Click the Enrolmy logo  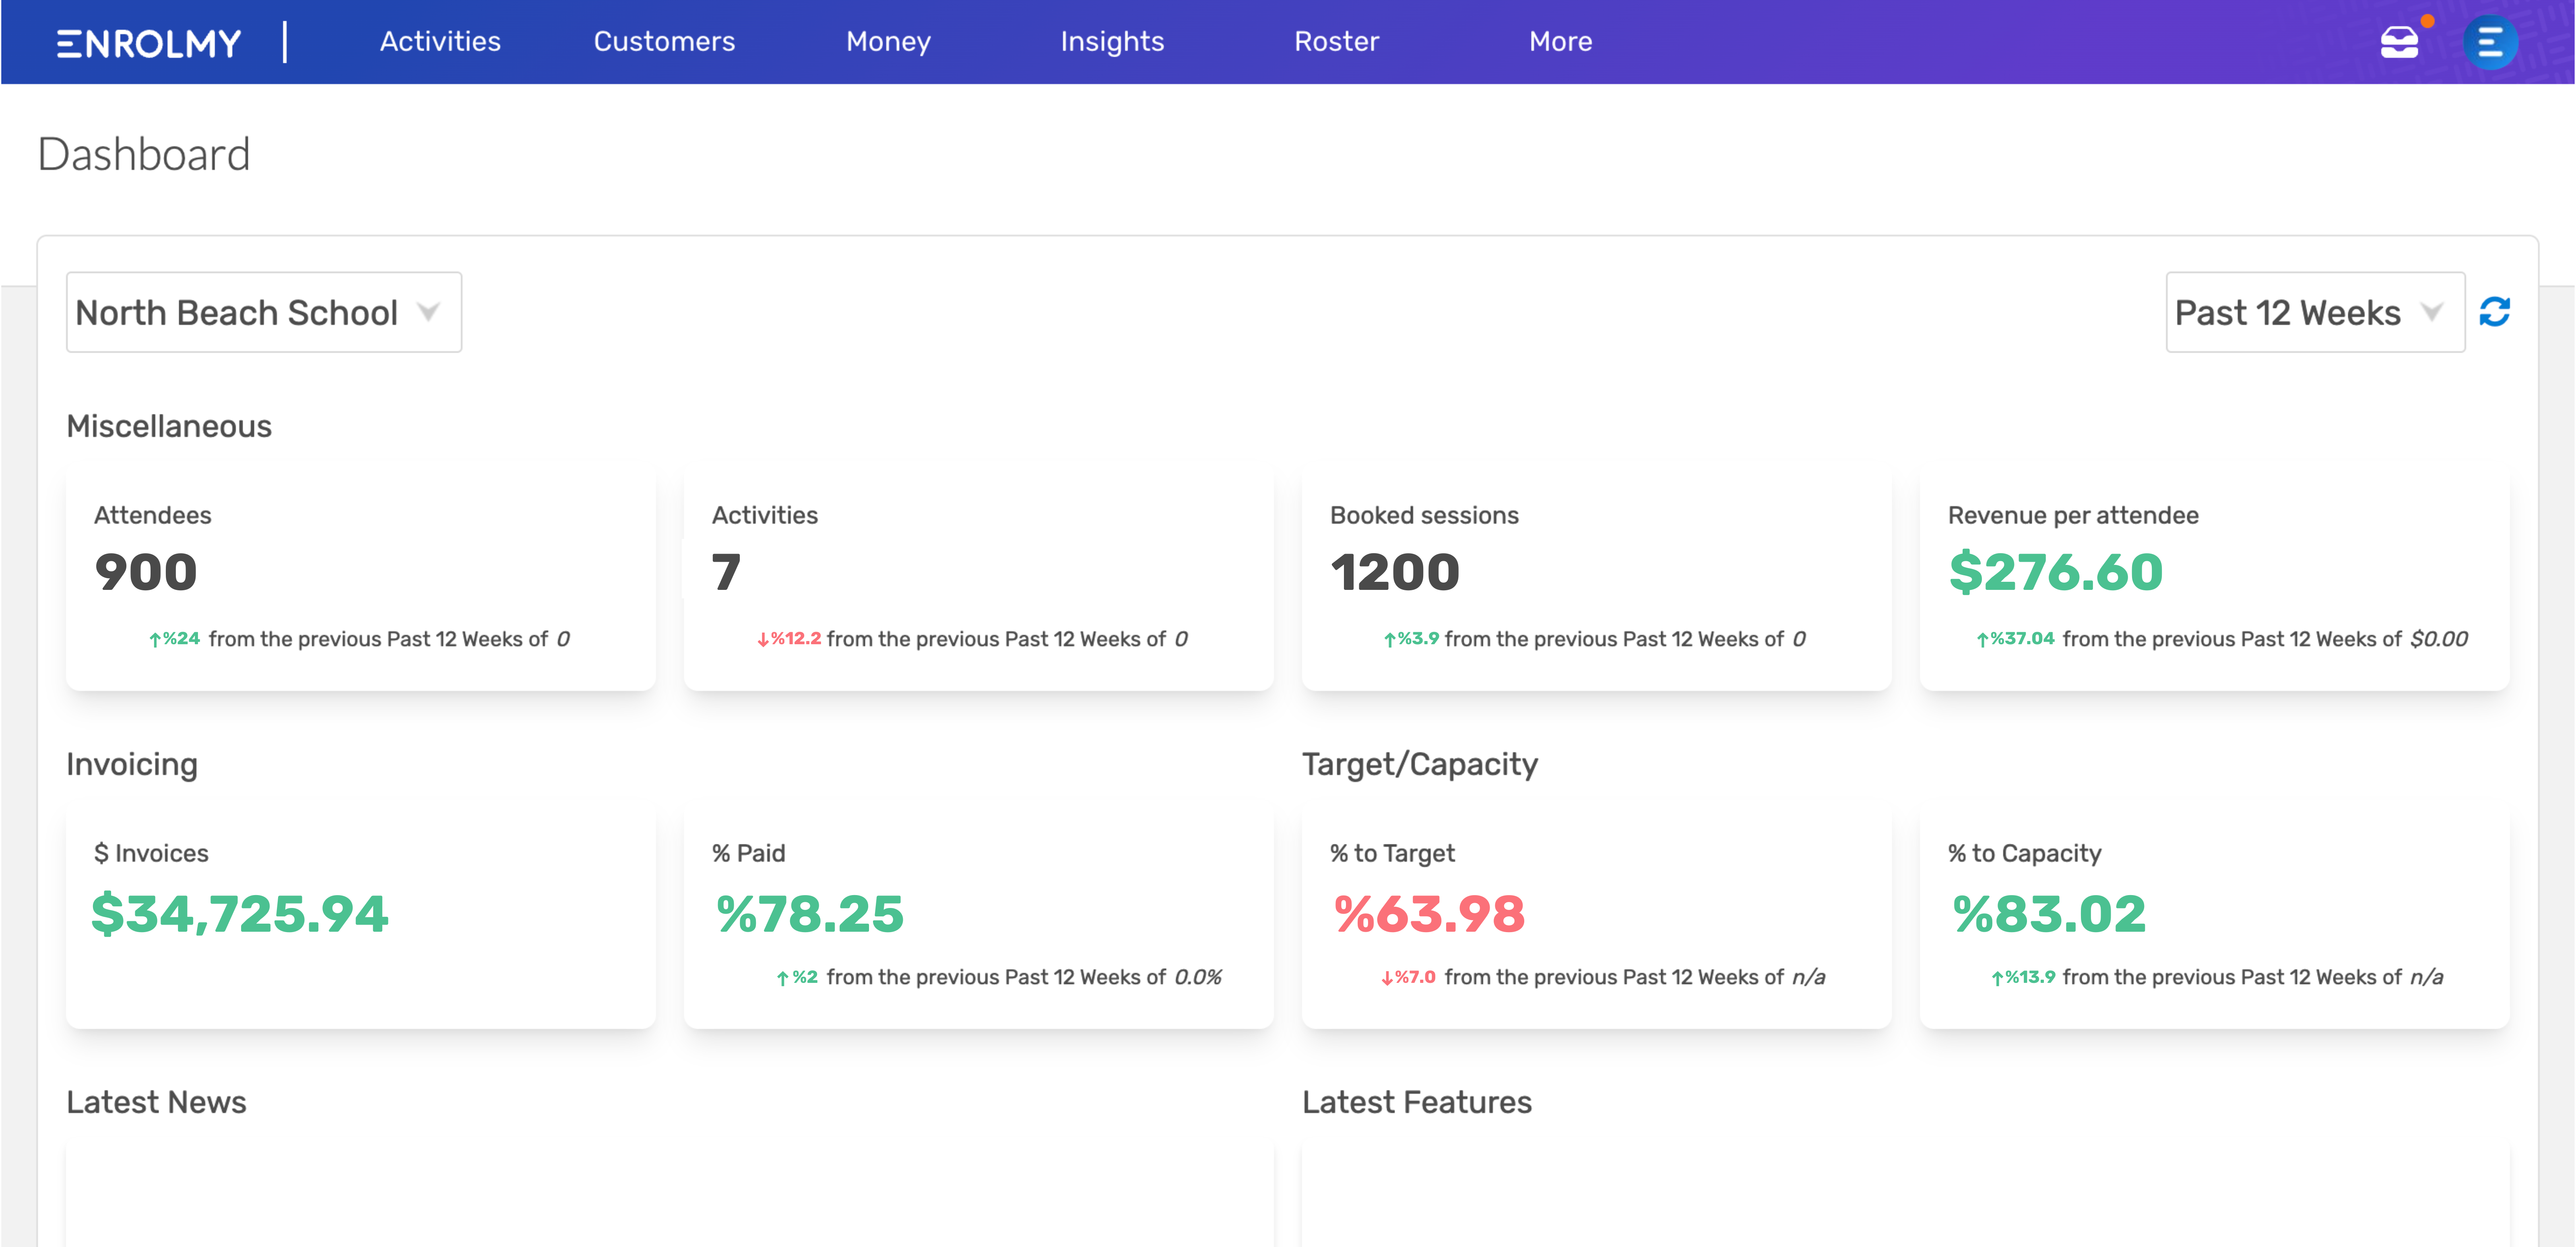(x=149, y=43)
